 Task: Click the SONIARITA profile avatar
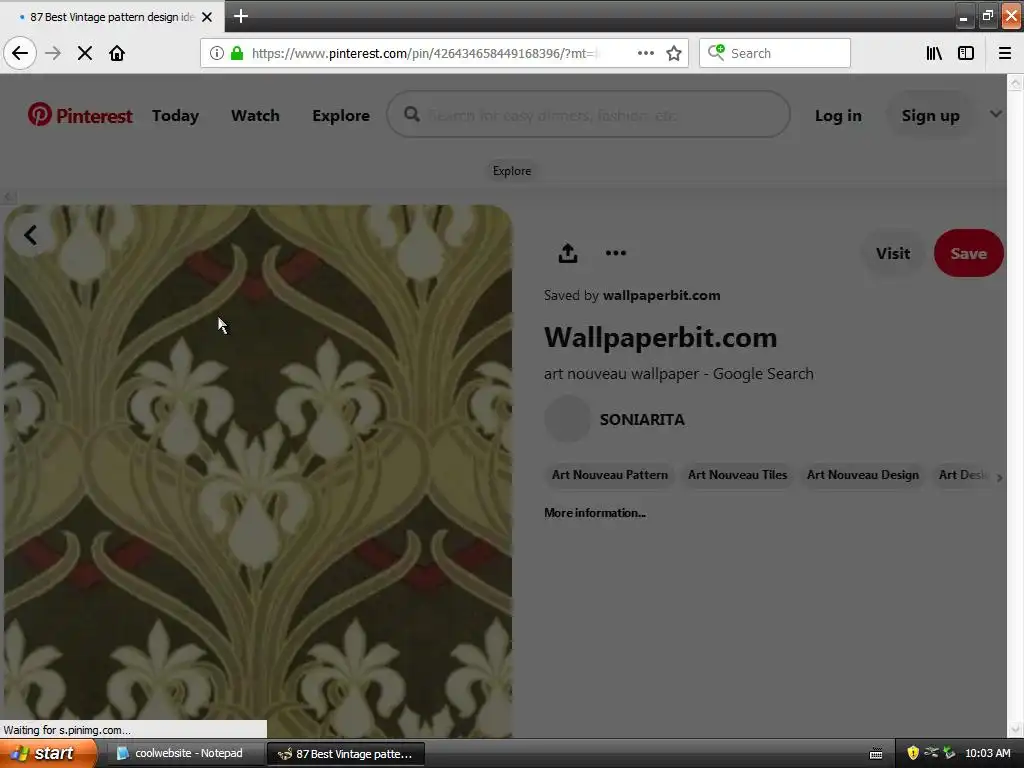click(567, 419)
